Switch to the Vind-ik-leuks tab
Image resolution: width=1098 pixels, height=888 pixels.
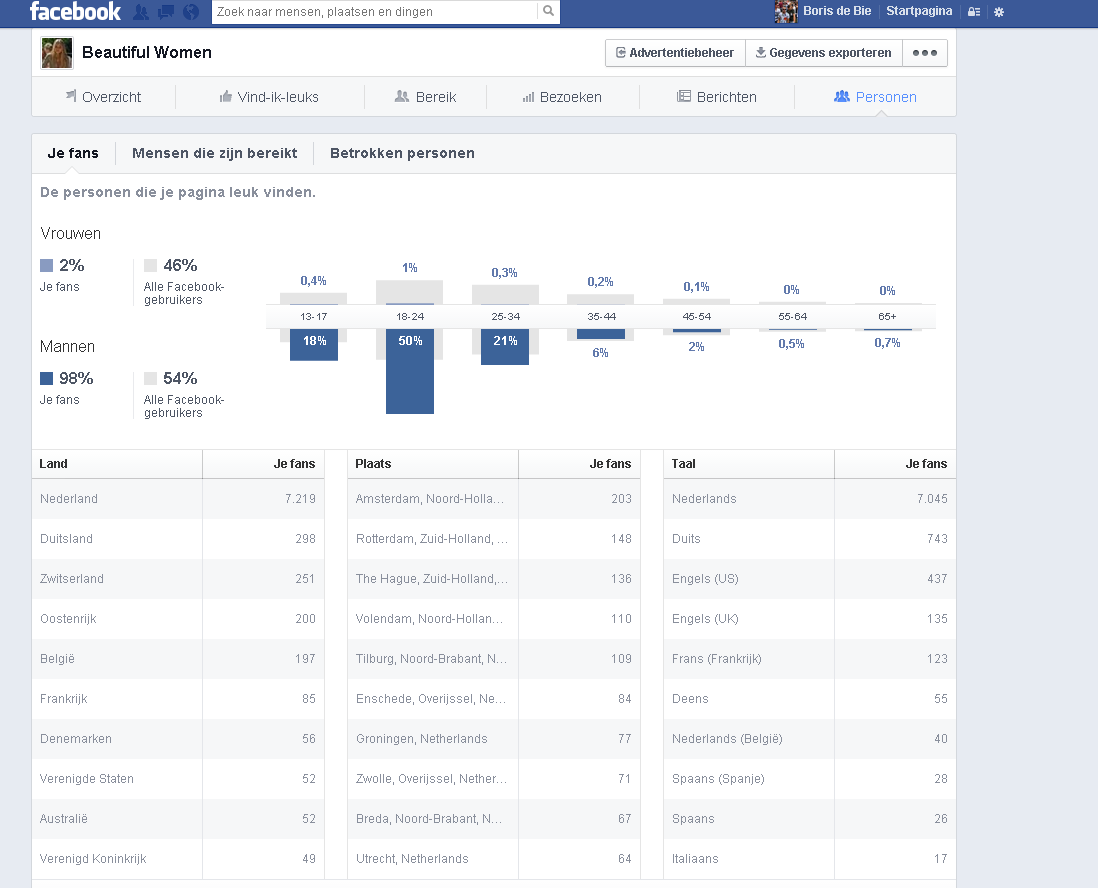[x=270, y=97]
